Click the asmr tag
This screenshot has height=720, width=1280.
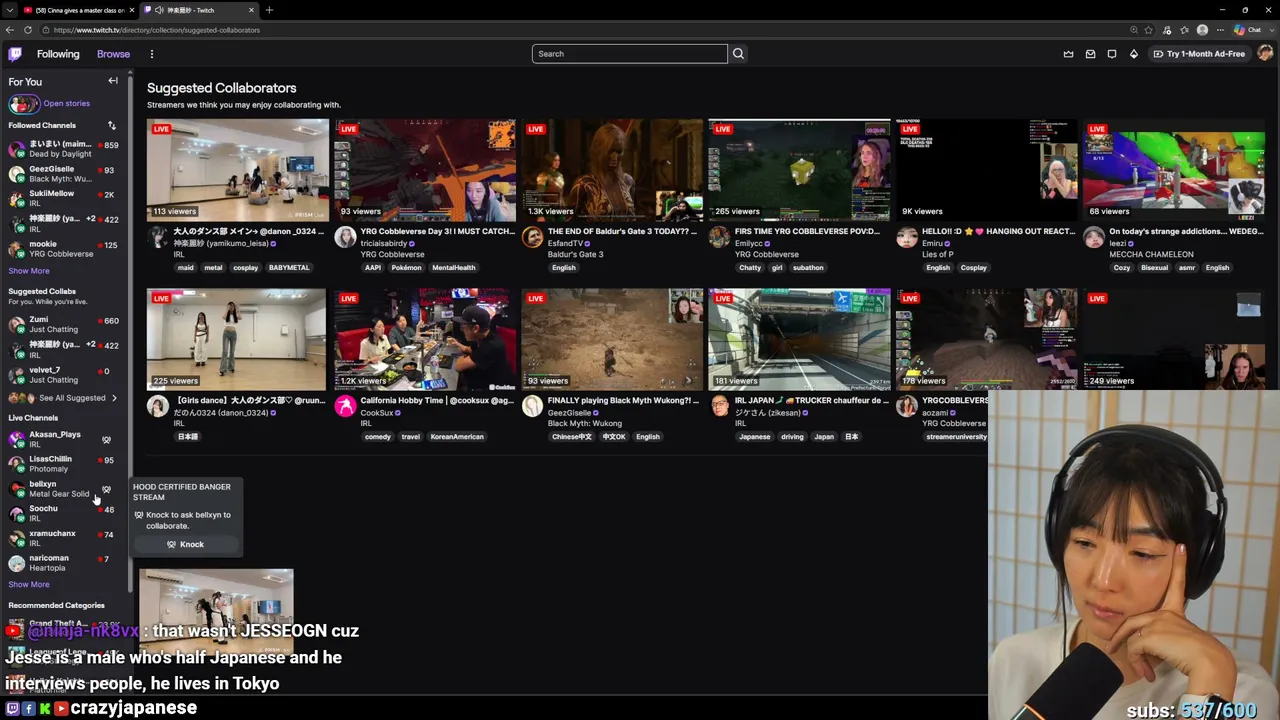[1187, 268]
